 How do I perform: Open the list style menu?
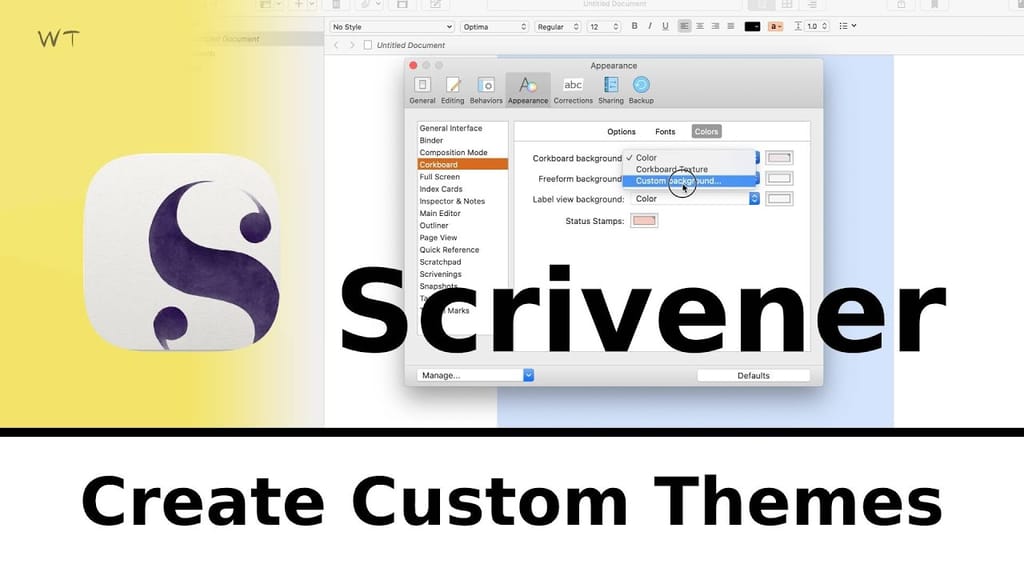click(848, 26)
